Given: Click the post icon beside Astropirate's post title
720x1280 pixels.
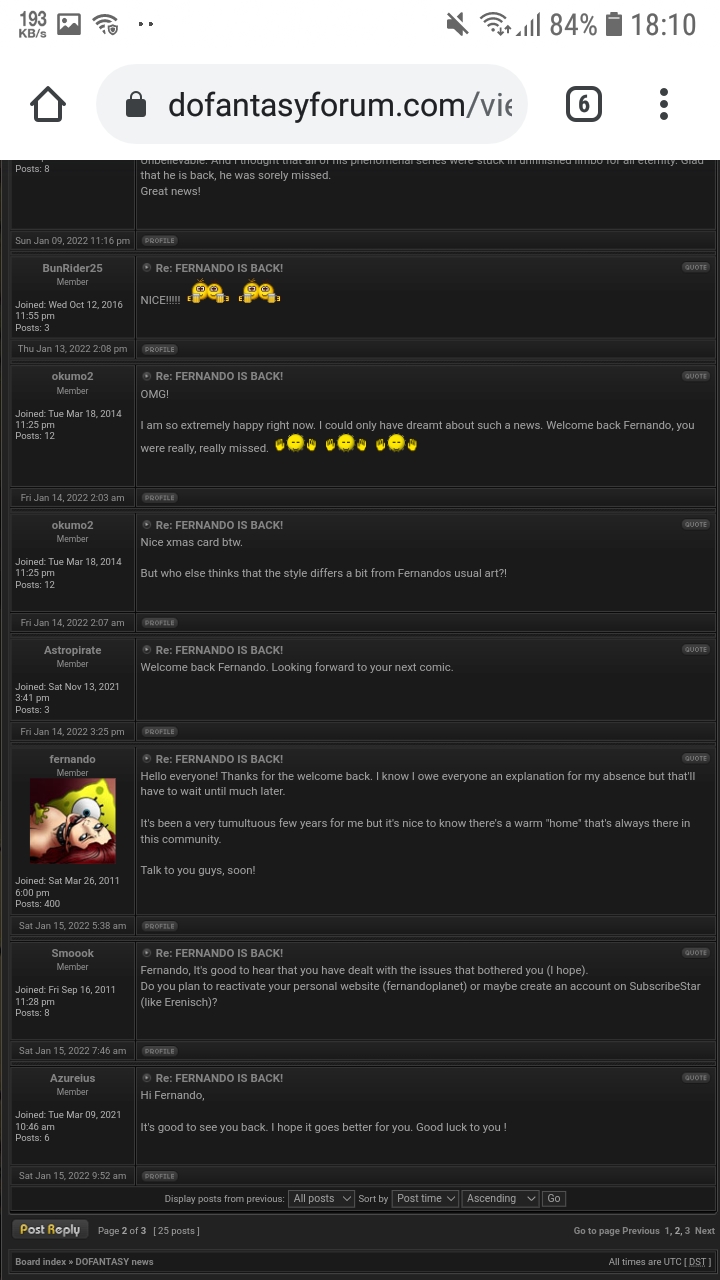Looking at the screenshot, I should tap(147, 650).
